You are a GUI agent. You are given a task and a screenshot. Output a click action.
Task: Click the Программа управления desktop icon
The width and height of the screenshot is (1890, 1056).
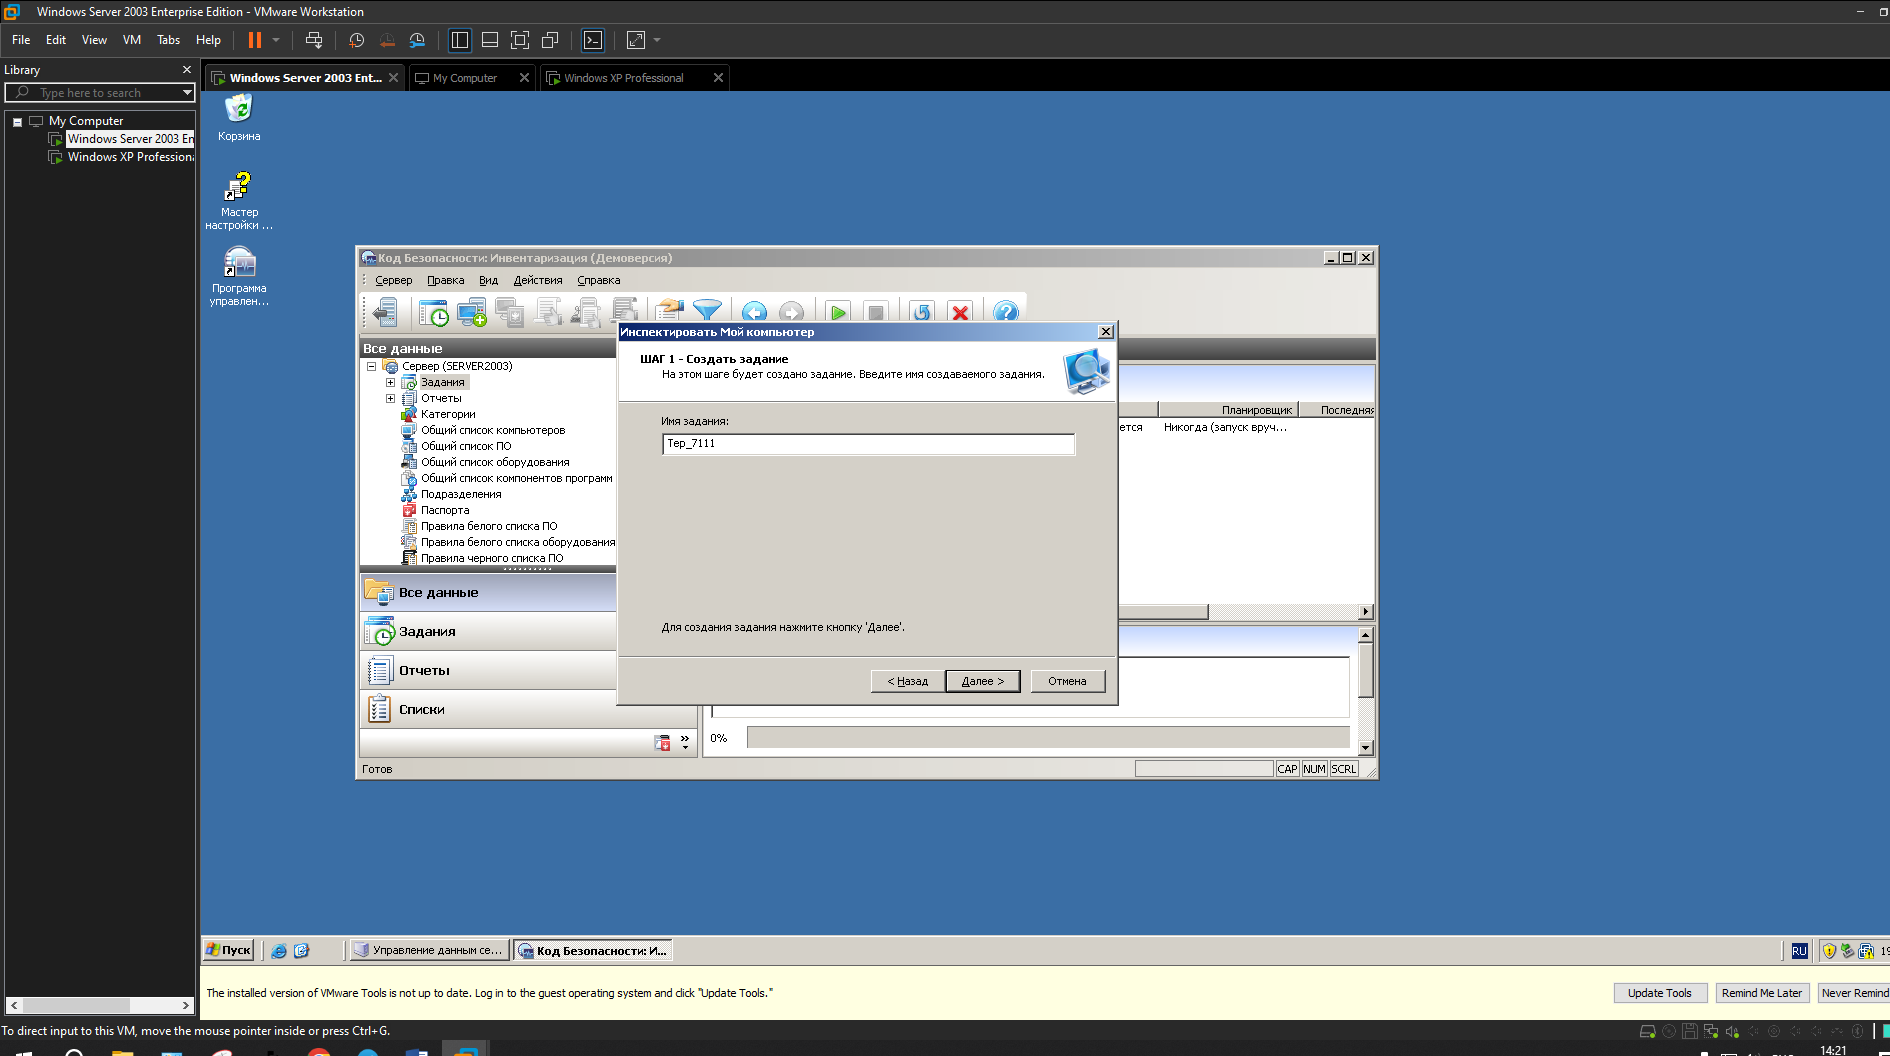coord(239,277)
